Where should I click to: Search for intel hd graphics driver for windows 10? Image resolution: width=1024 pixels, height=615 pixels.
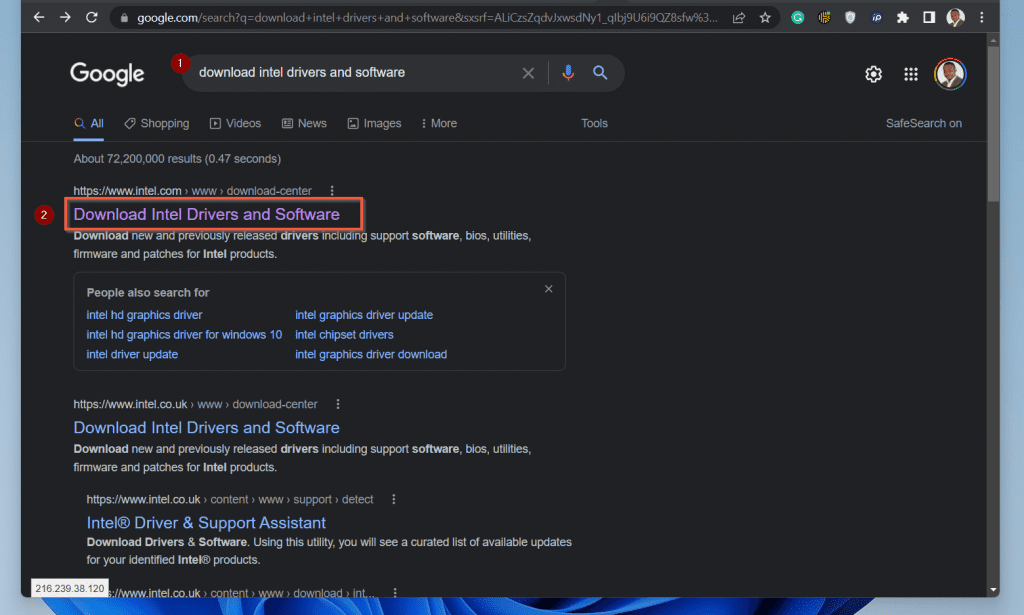tap(184, 334)
